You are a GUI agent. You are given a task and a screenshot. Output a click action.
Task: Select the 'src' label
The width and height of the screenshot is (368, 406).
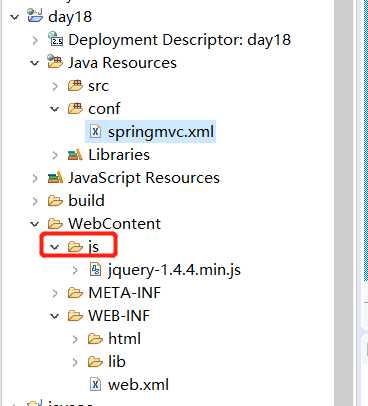tap(98, 86)
